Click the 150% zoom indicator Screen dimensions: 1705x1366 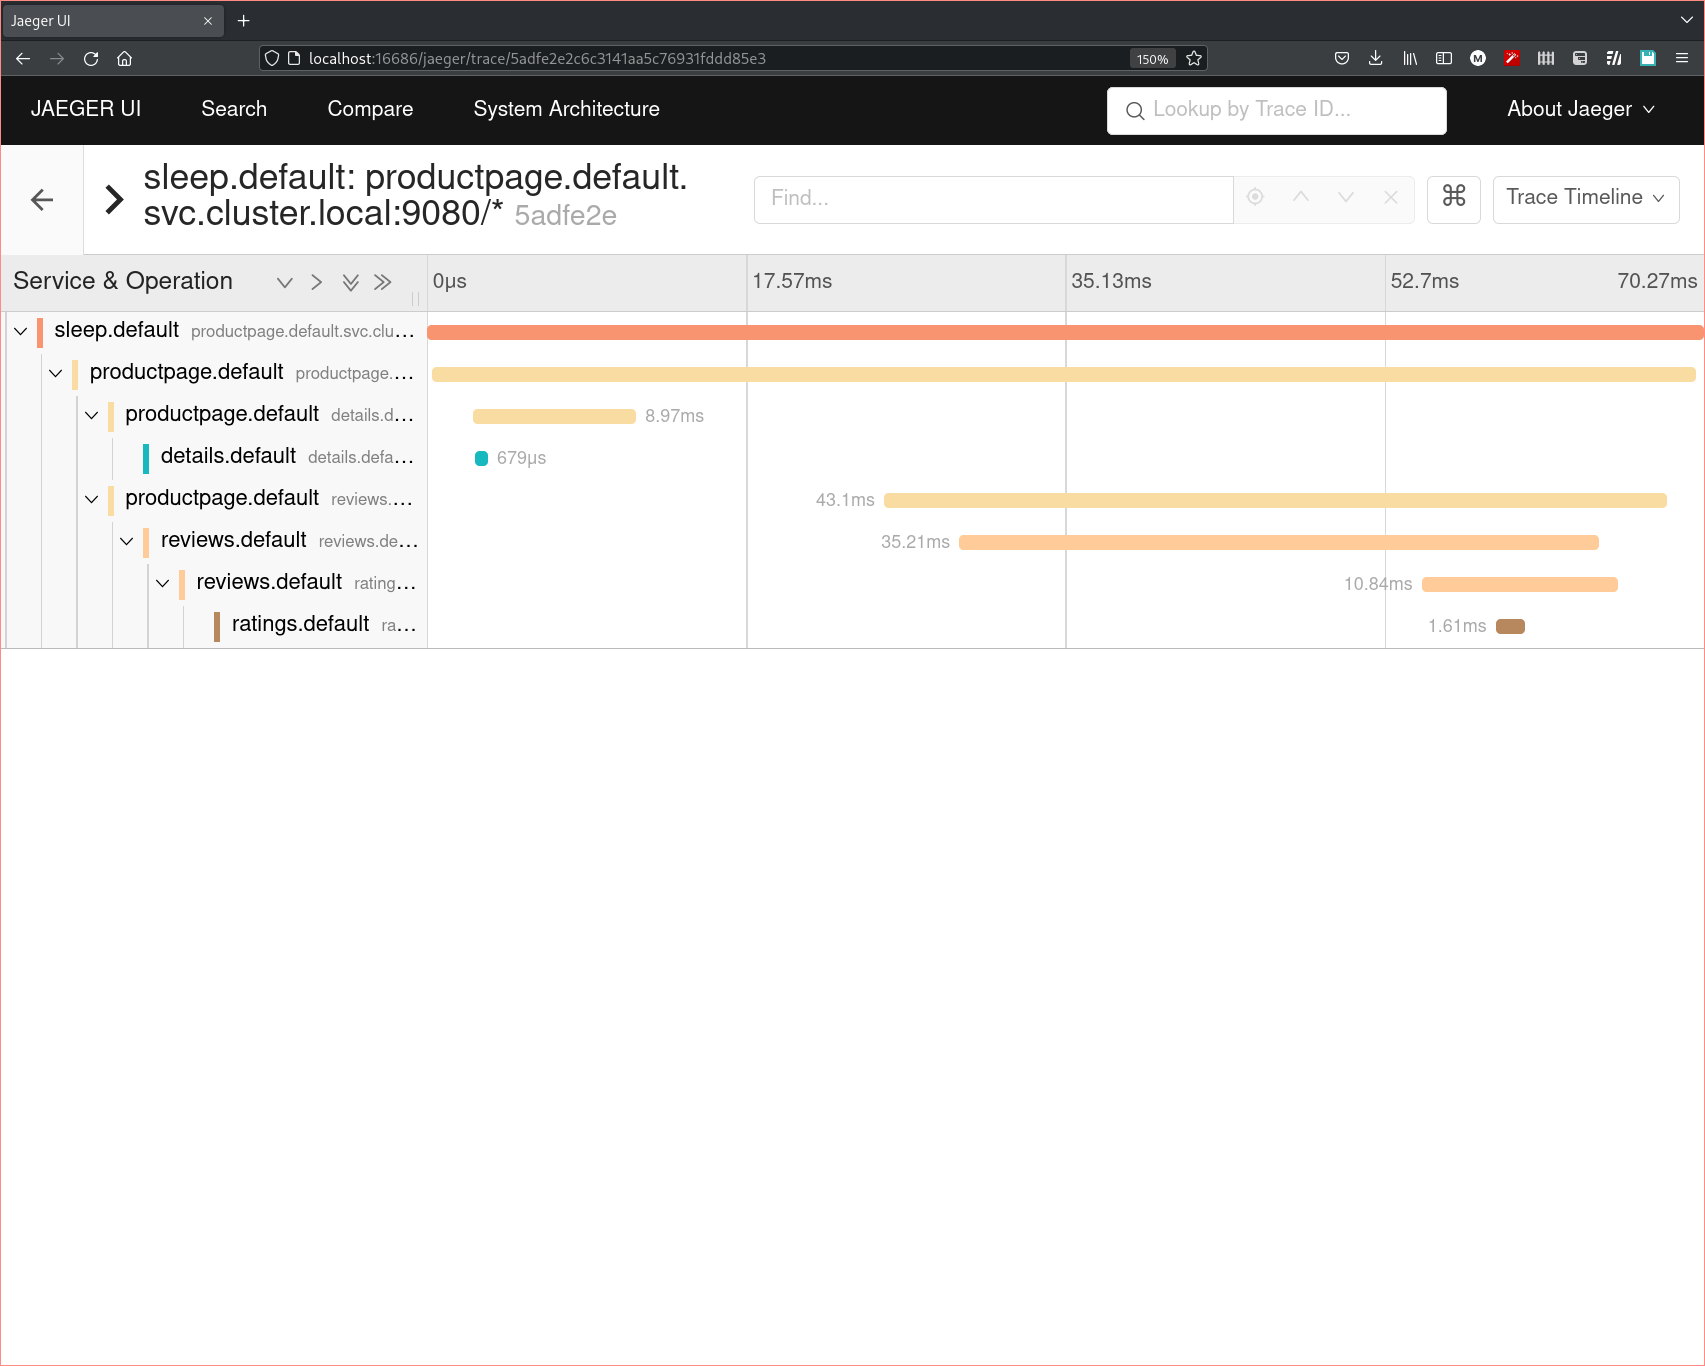click(x=1152, y=59)
